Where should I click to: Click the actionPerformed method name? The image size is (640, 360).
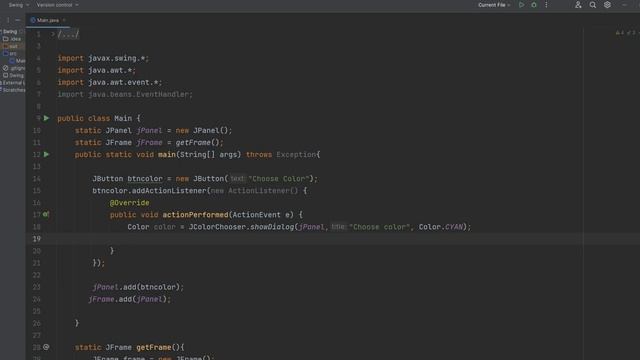click(195, 215)
